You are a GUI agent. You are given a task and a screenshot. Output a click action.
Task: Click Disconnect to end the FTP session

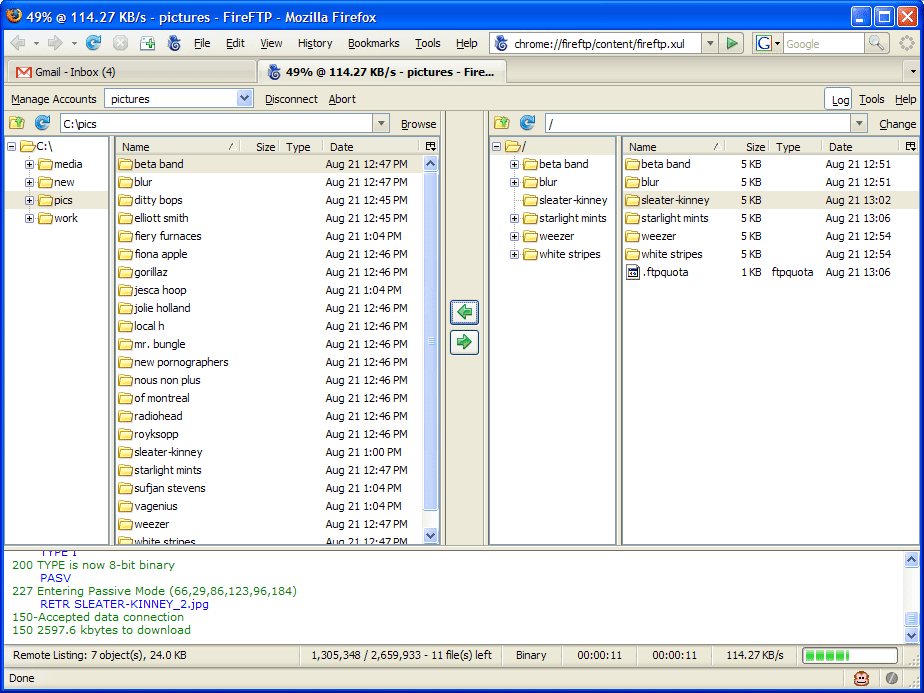tap(290, 99)
